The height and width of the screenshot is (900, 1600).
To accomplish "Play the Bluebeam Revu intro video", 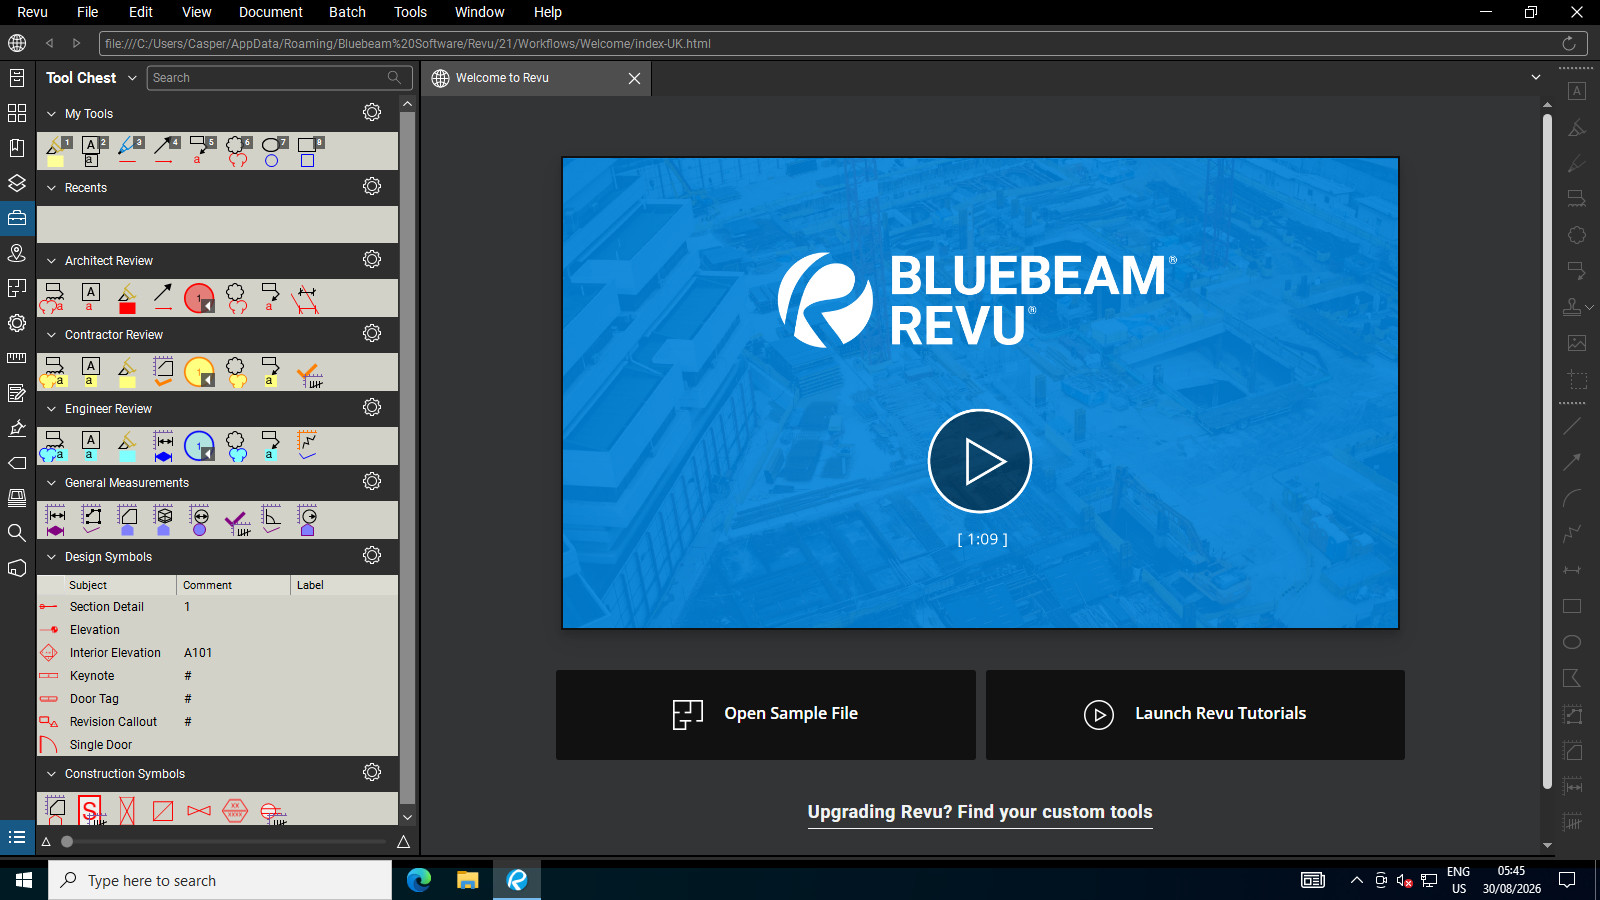I will (x=980, y=461).
